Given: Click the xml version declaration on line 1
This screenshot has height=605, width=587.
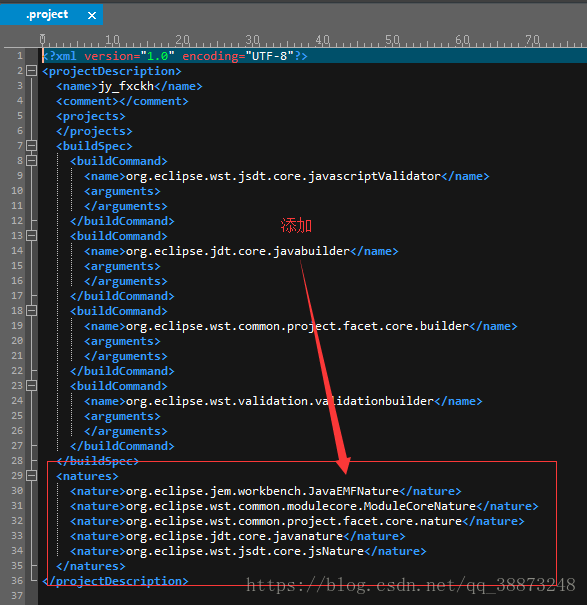Looking at the screenshot, I should tap(175, 56).
